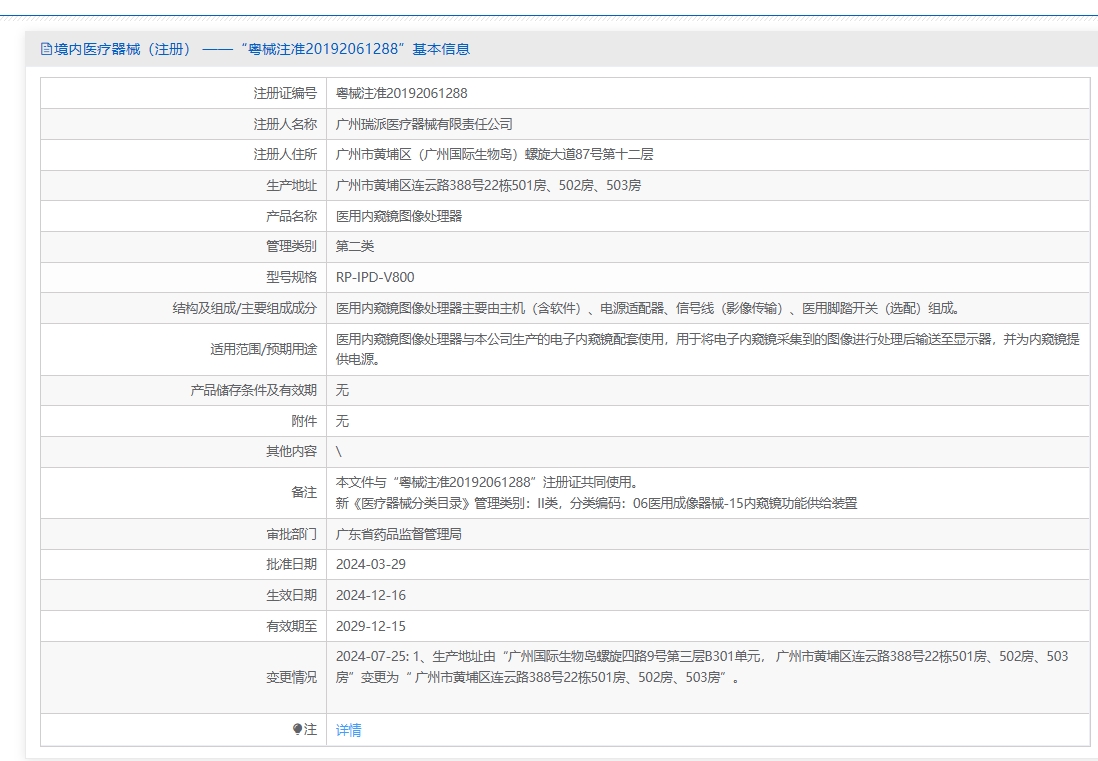
Task: Select approving authority 广东省药品监督管理局
Action: (398, 534)
